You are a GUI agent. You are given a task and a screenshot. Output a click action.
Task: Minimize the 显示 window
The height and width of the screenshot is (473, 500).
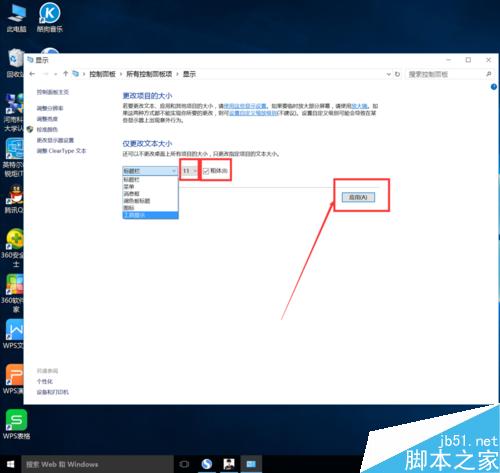point(449,60)
